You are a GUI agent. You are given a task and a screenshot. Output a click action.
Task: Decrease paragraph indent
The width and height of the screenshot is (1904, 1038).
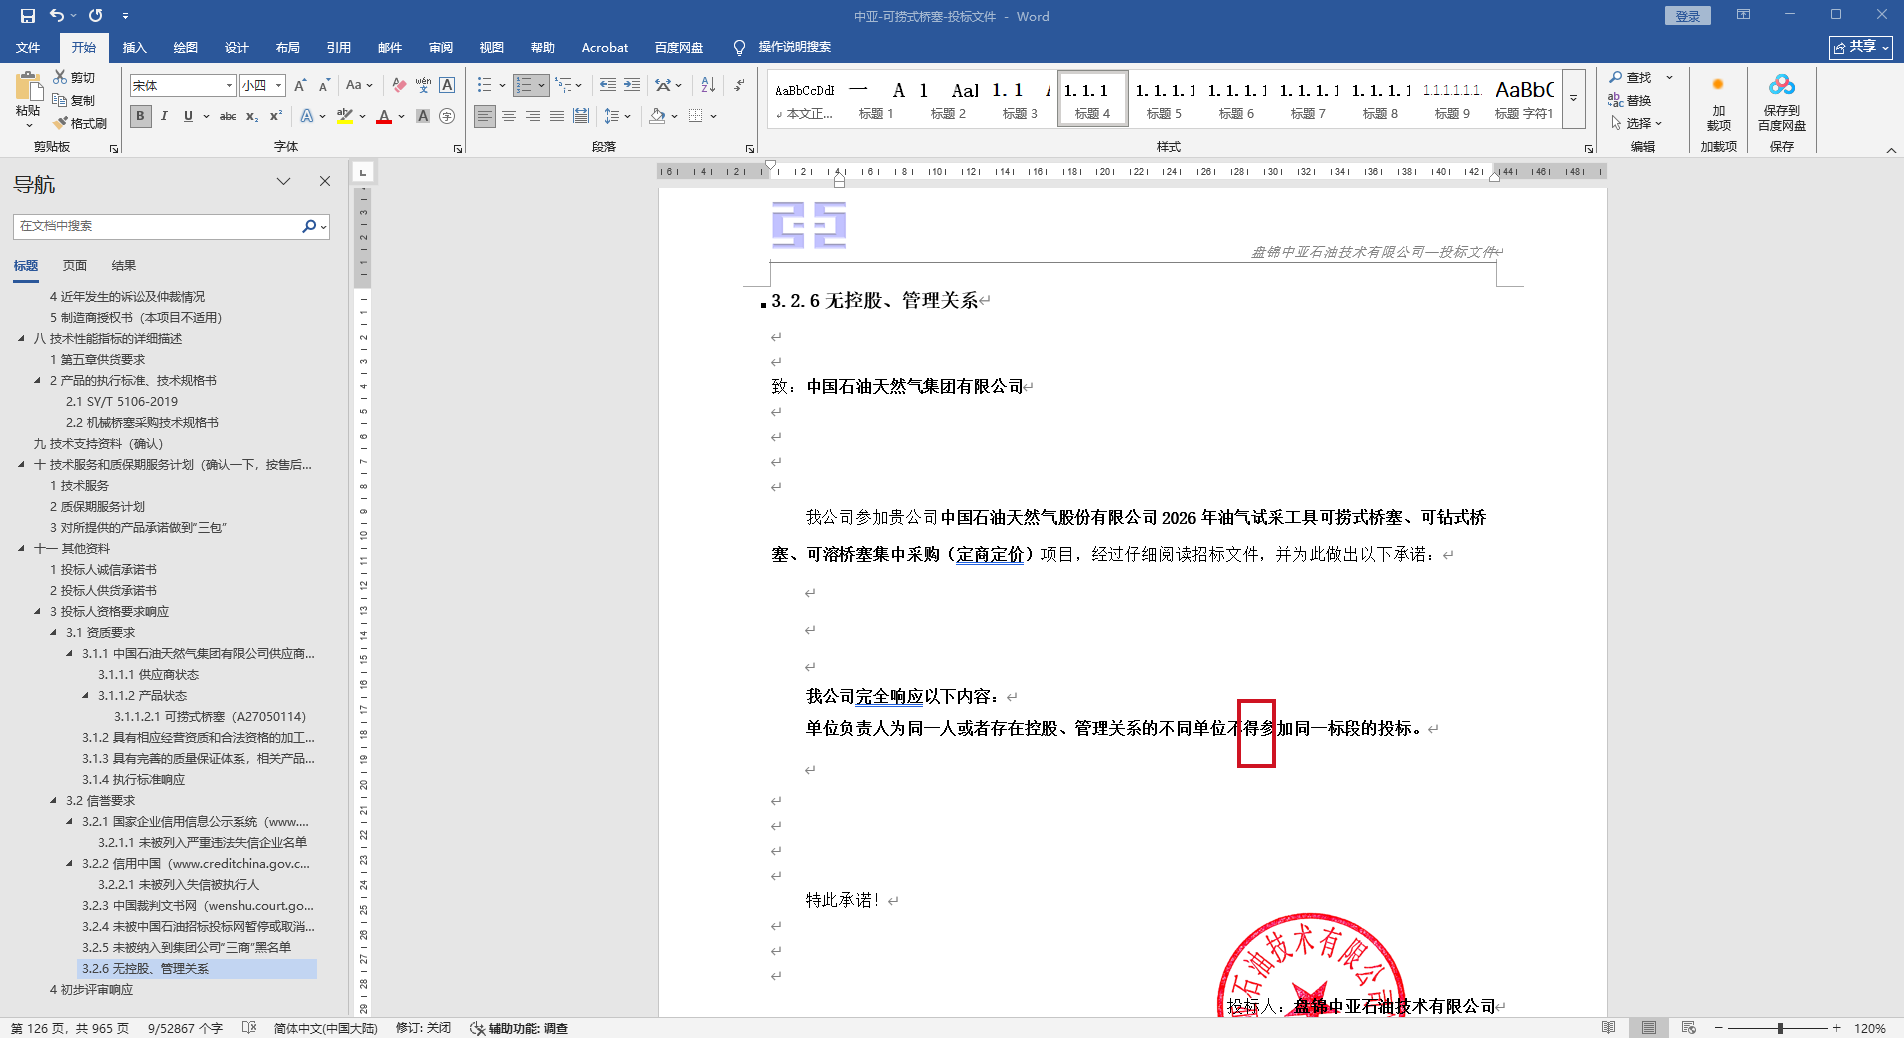[608, 86]
